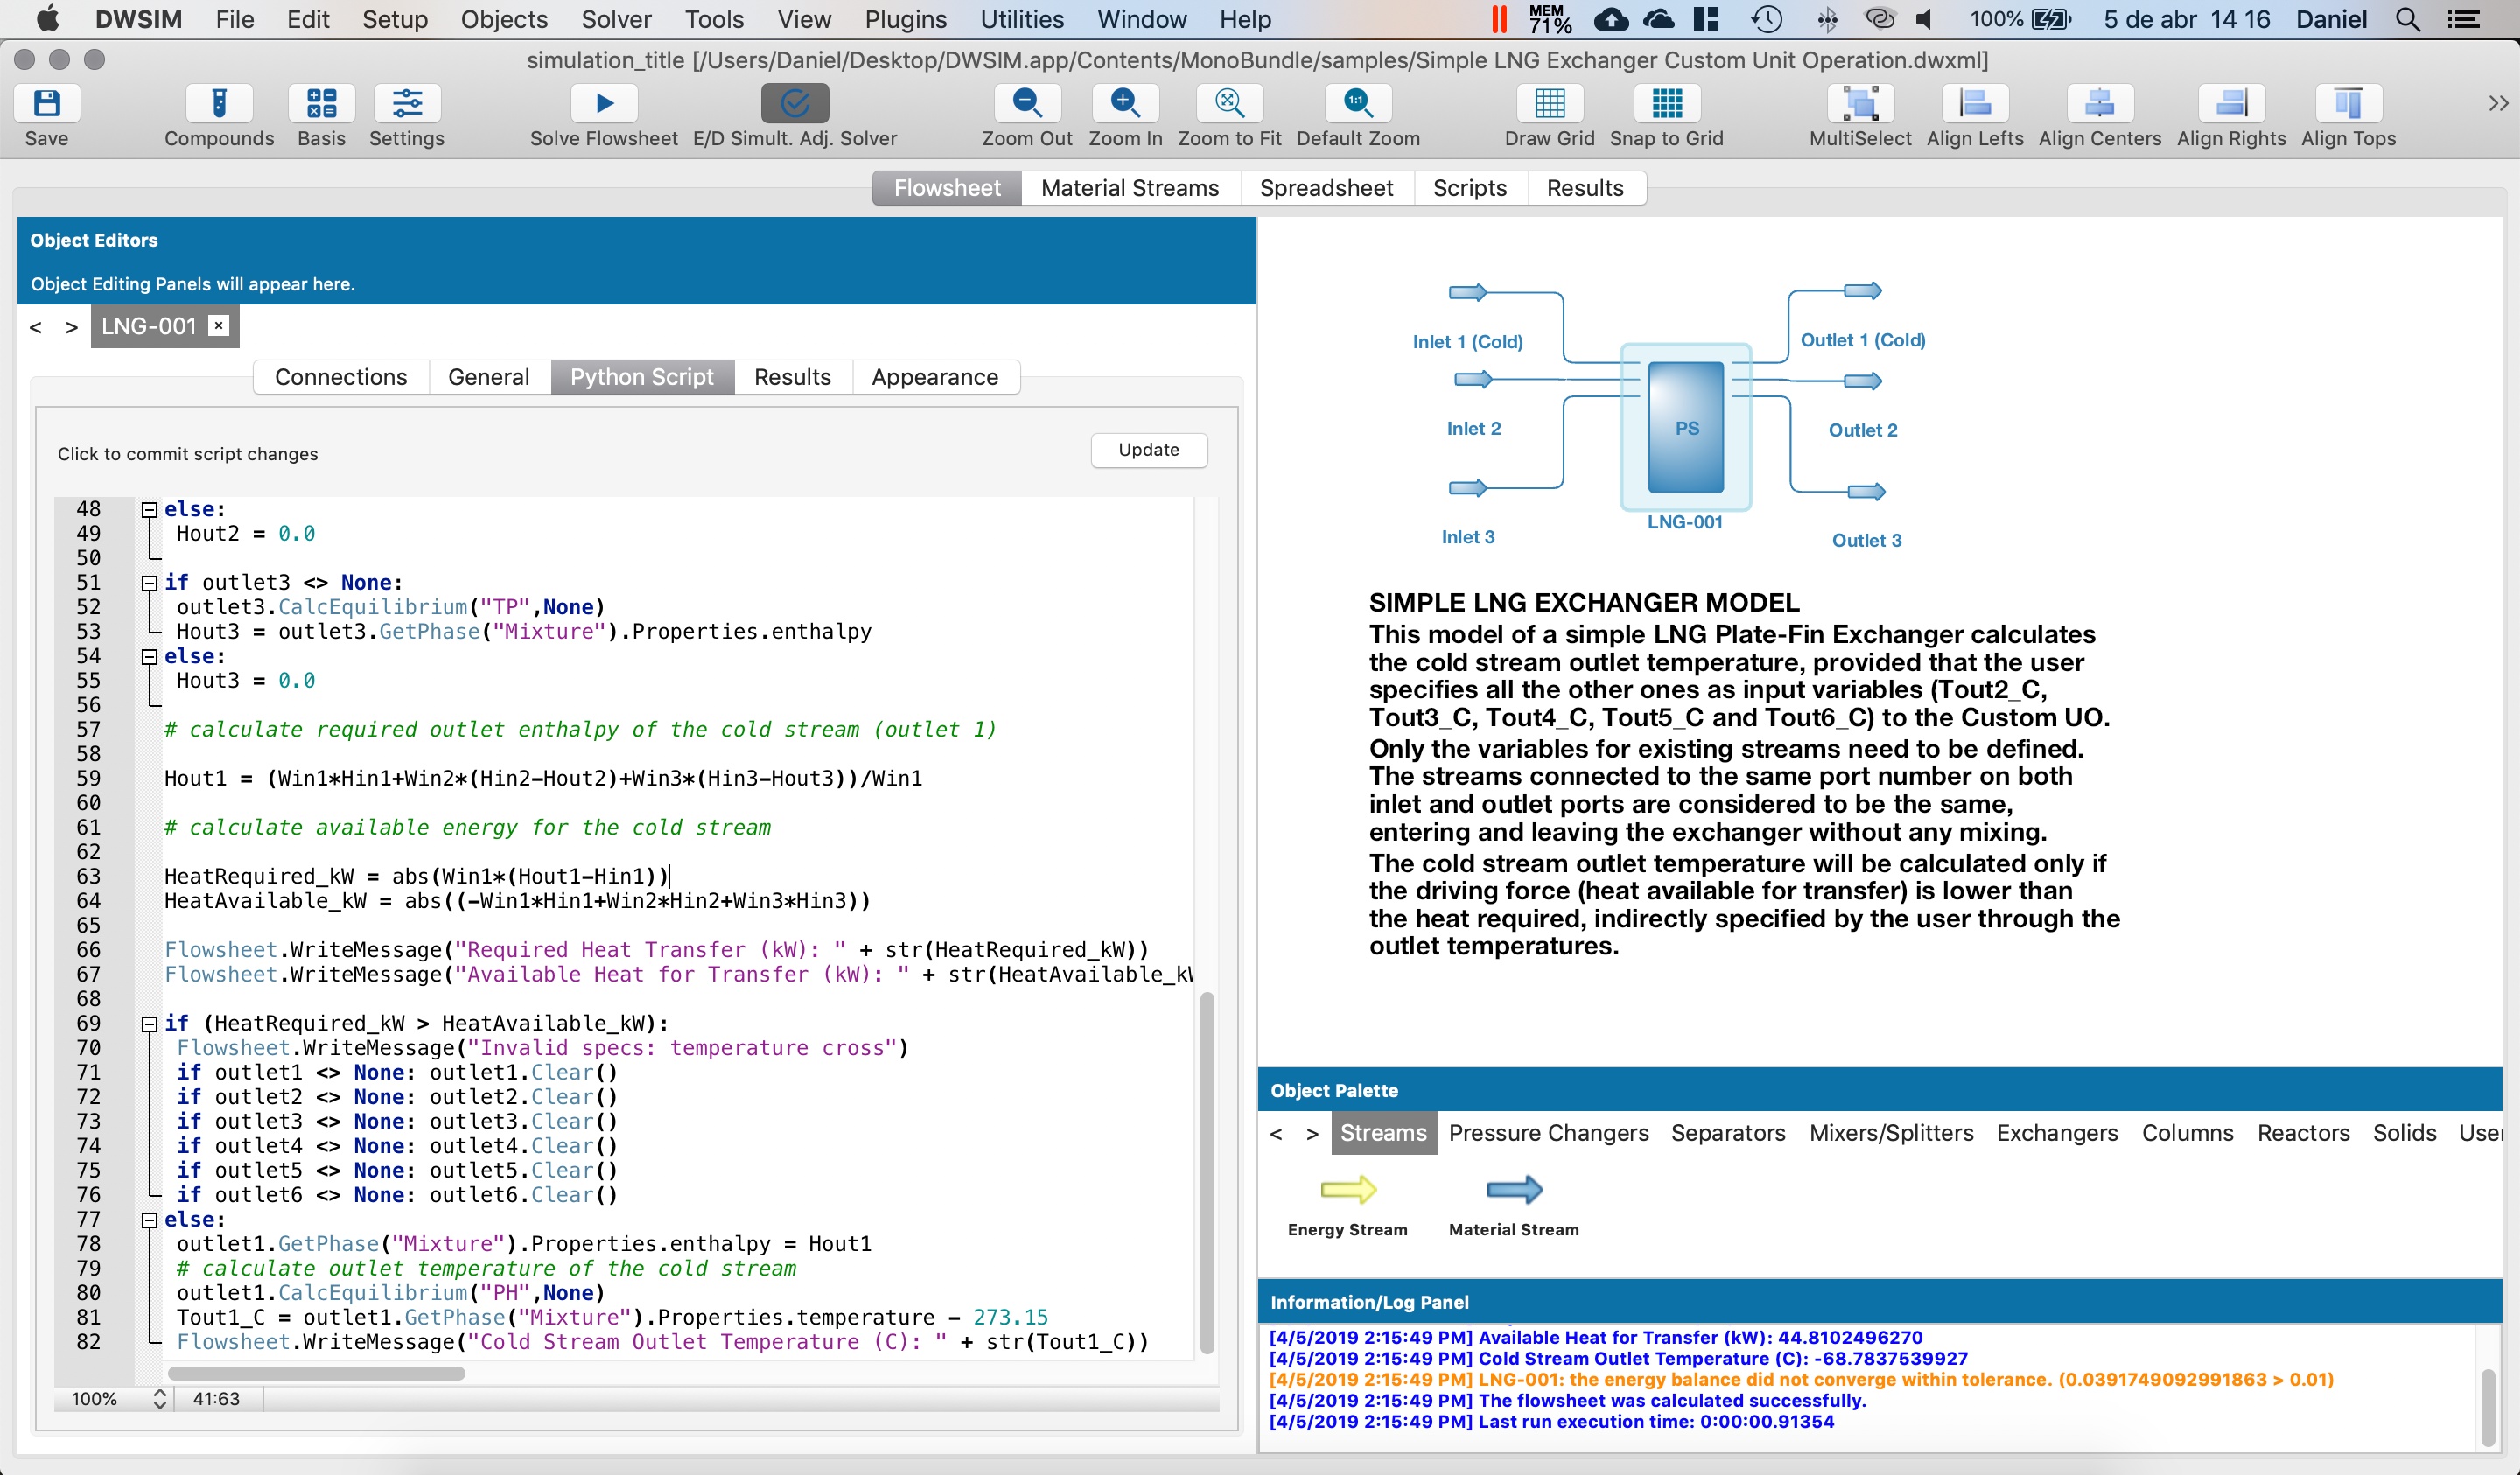Switch to the Material Streams tab

coord(1129,188)
